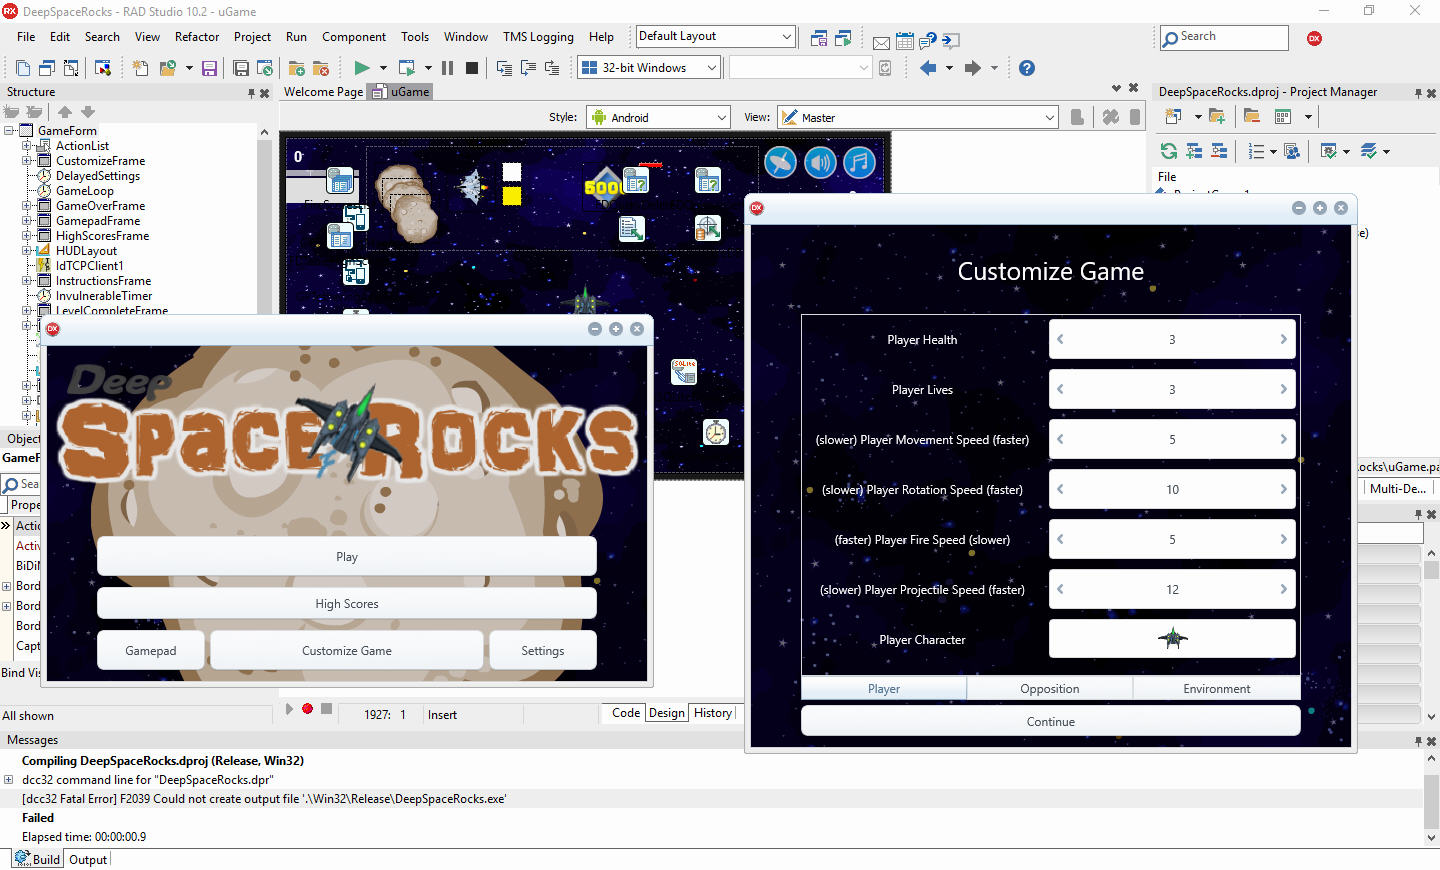Decrease Player Lives with left arrow

click(x=1061, y=389)
